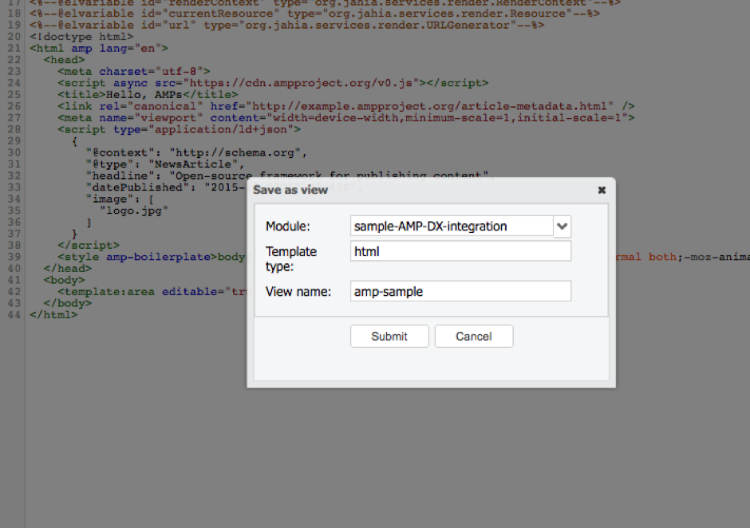Click the closing '</script>' line
The width and height of the screenshot is (750, 528).
click(88, 245)
